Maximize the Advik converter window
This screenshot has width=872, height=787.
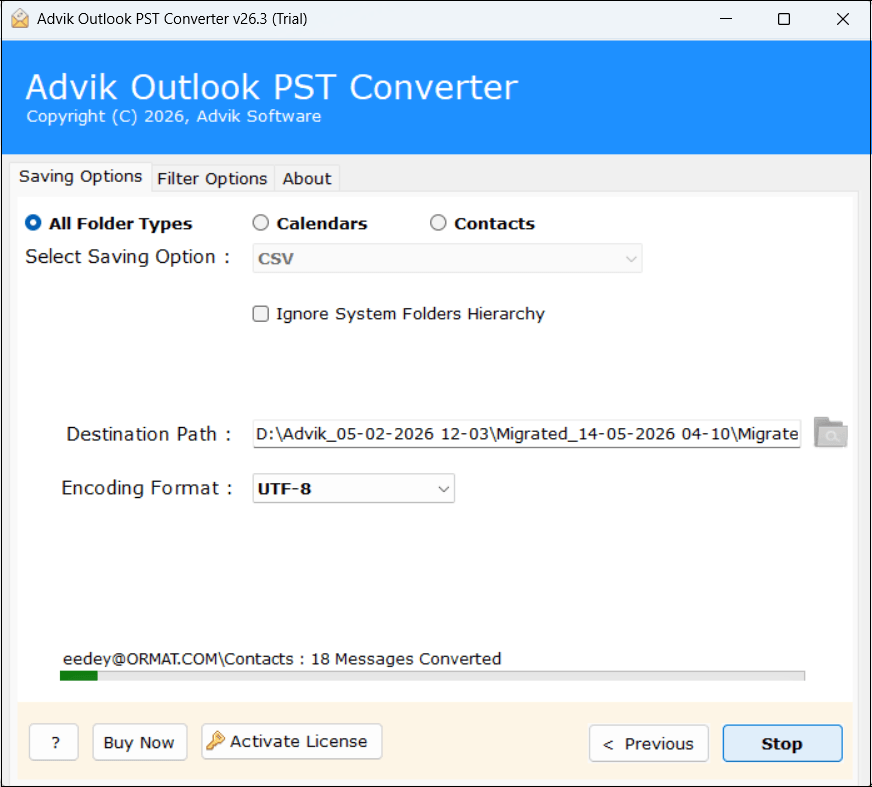[x=784, y=19]
